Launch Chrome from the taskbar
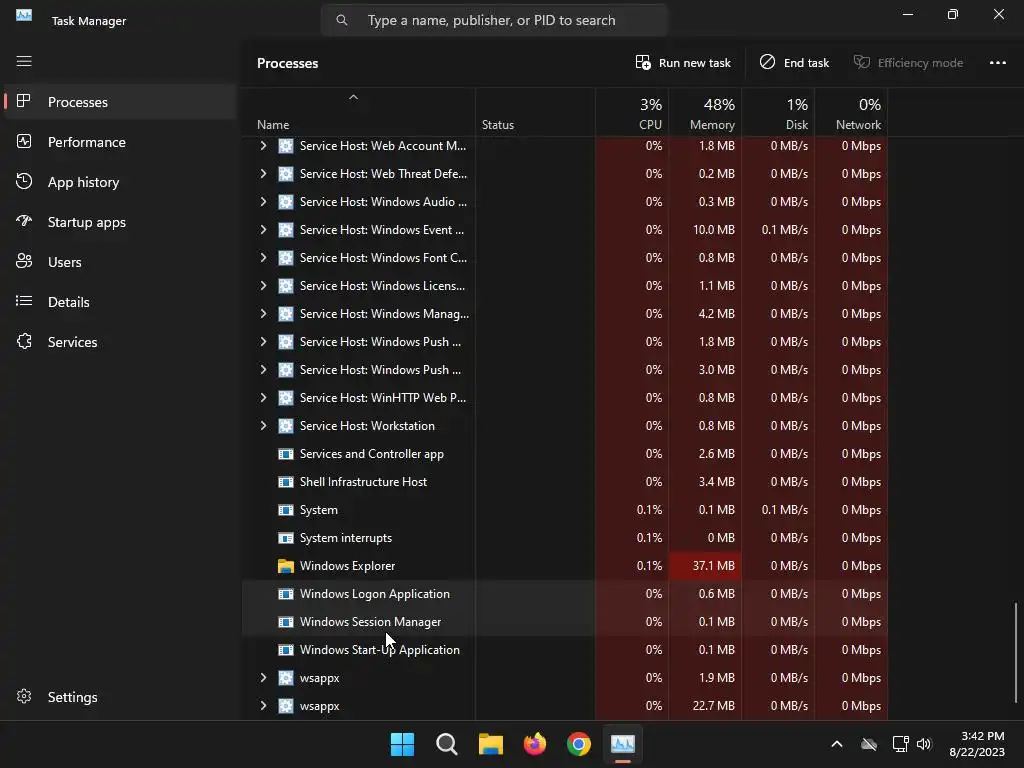Image resolution: width=1024 pixels, height=768 pixels. (579, 744)
